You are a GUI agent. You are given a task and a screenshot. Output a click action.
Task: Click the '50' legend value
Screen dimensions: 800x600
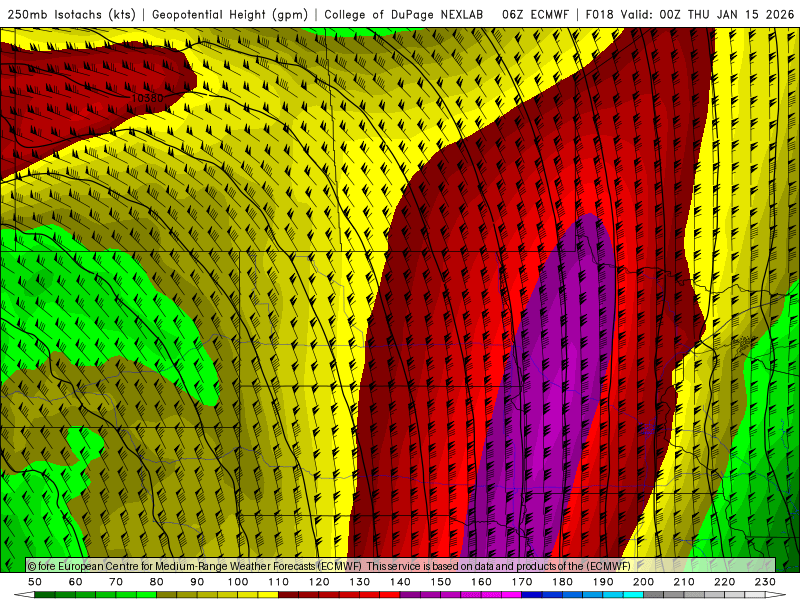pos(35,582)
